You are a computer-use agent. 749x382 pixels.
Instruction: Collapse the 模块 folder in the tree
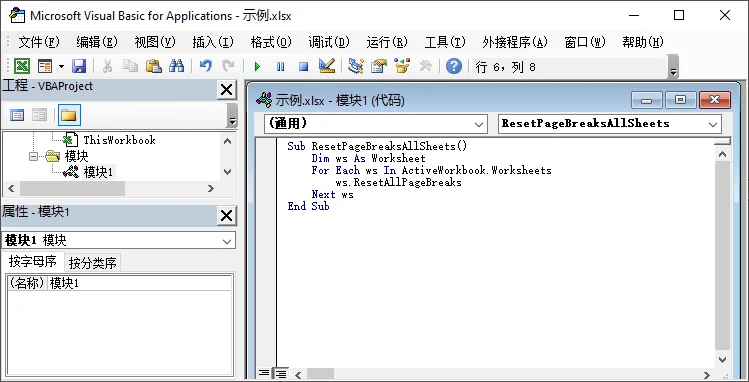coord(33,156)
